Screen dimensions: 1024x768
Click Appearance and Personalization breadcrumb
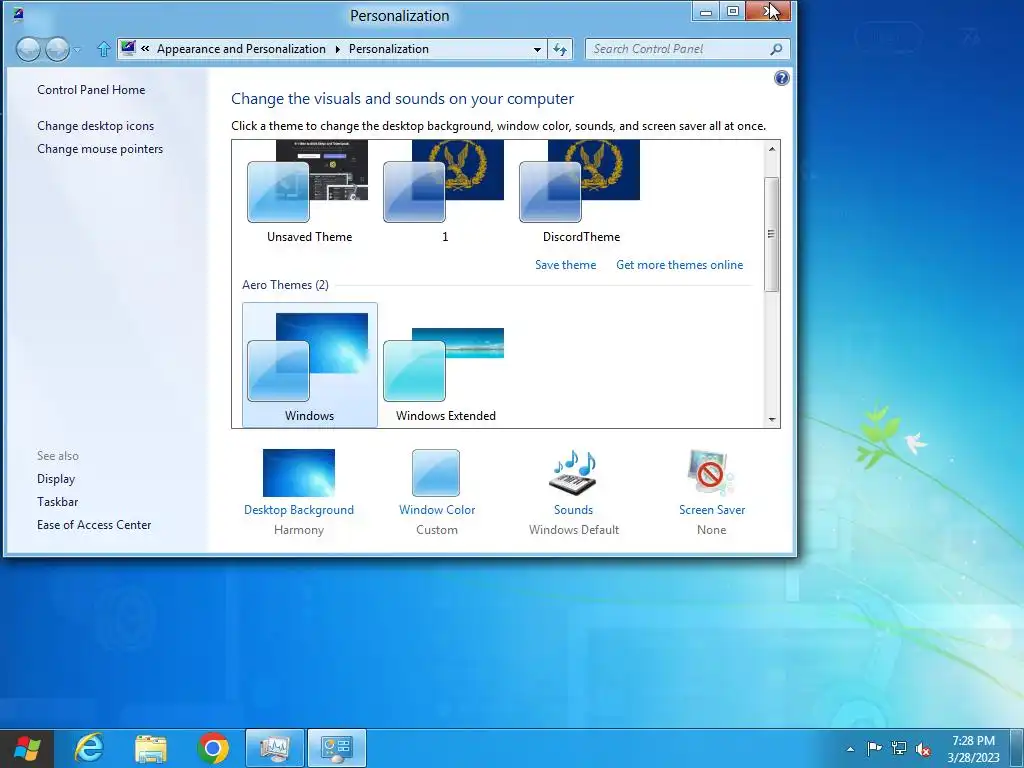(x=241, y=49)
